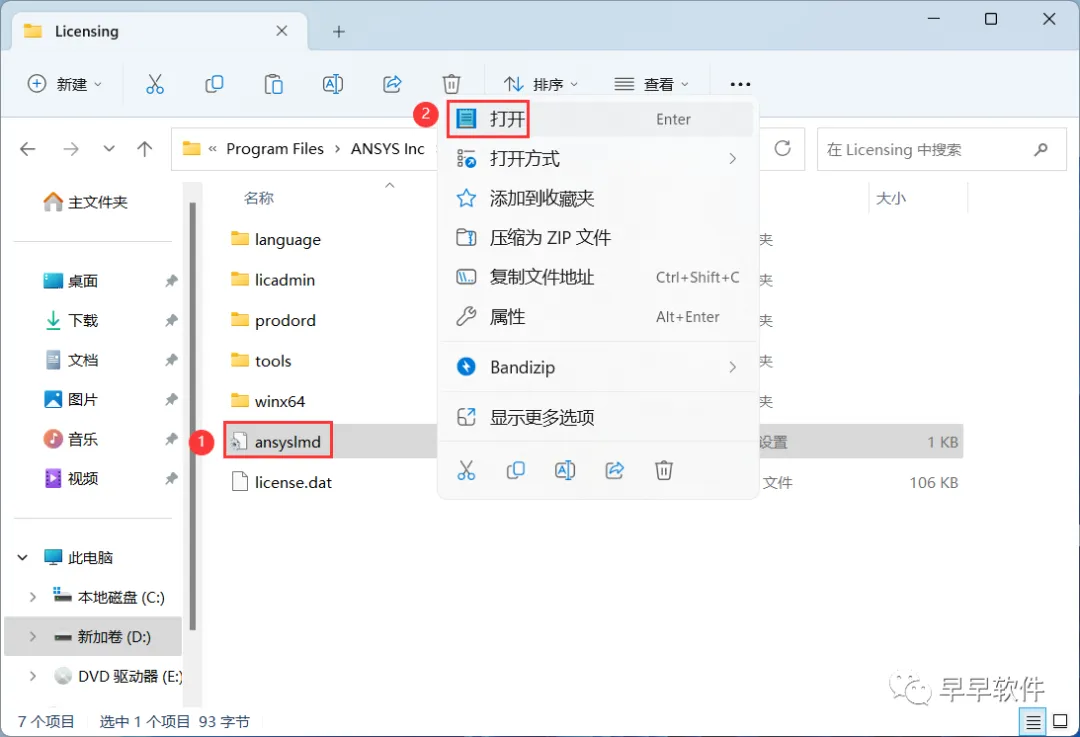The width and height of the screenshot is (1080, 737).
Task: Click the overflow chevron at the start of the address path
Action: tap(213, 149)
